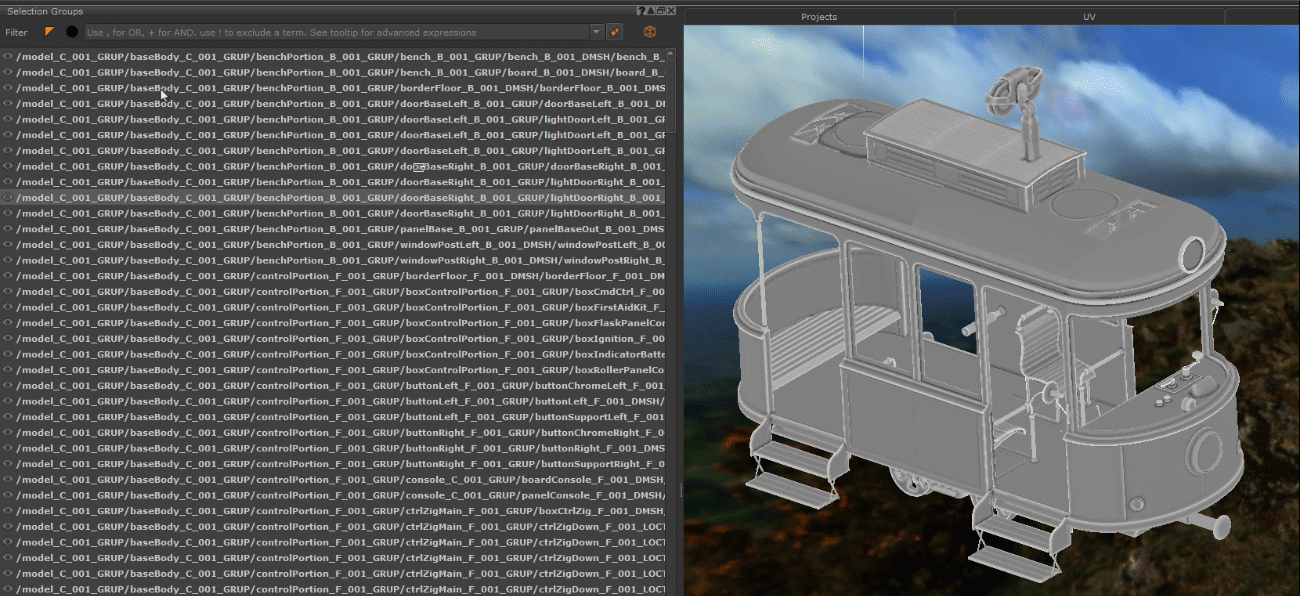Select the windowPostLeft_B_001_DMSH entry
1300x596 pixels.
click(x=340, y=245)
